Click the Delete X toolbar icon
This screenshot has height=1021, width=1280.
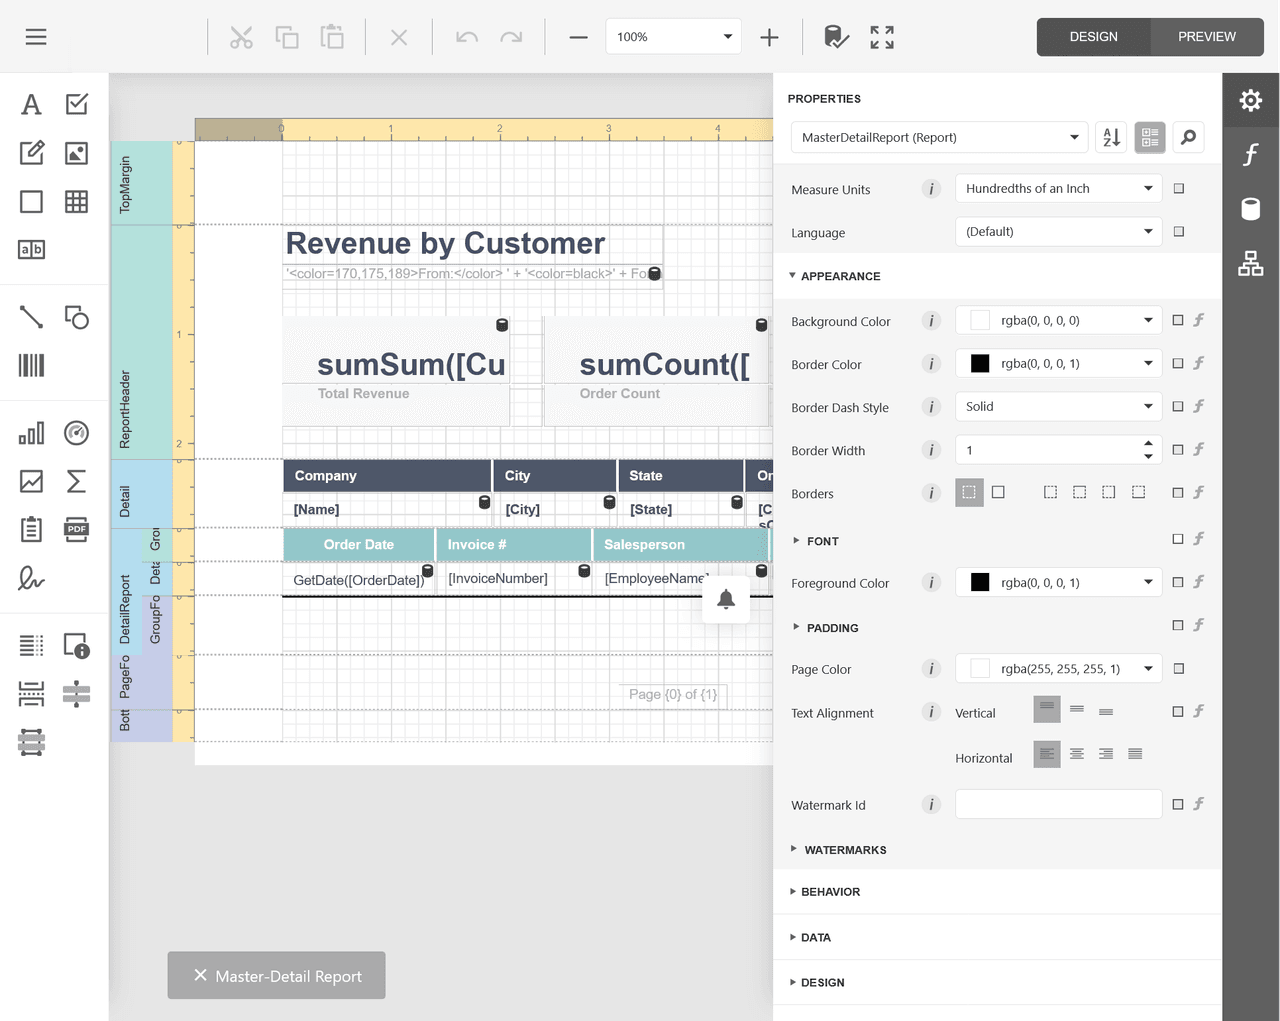[399, 37]
